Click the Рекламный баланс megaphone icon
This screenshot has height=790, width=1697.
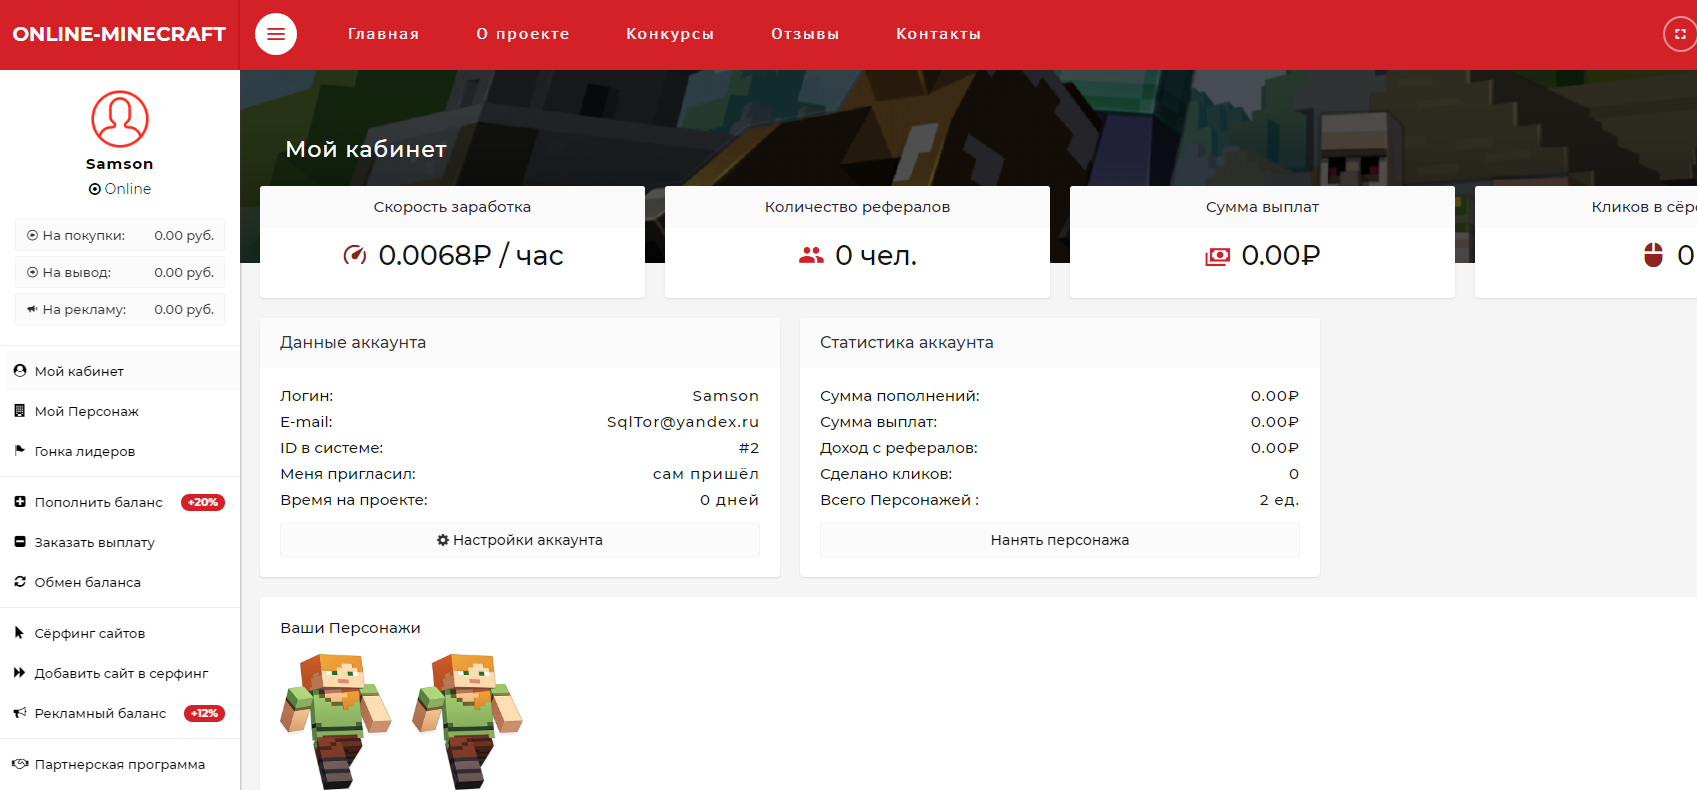pyautogui.click(x=20, y=712)
